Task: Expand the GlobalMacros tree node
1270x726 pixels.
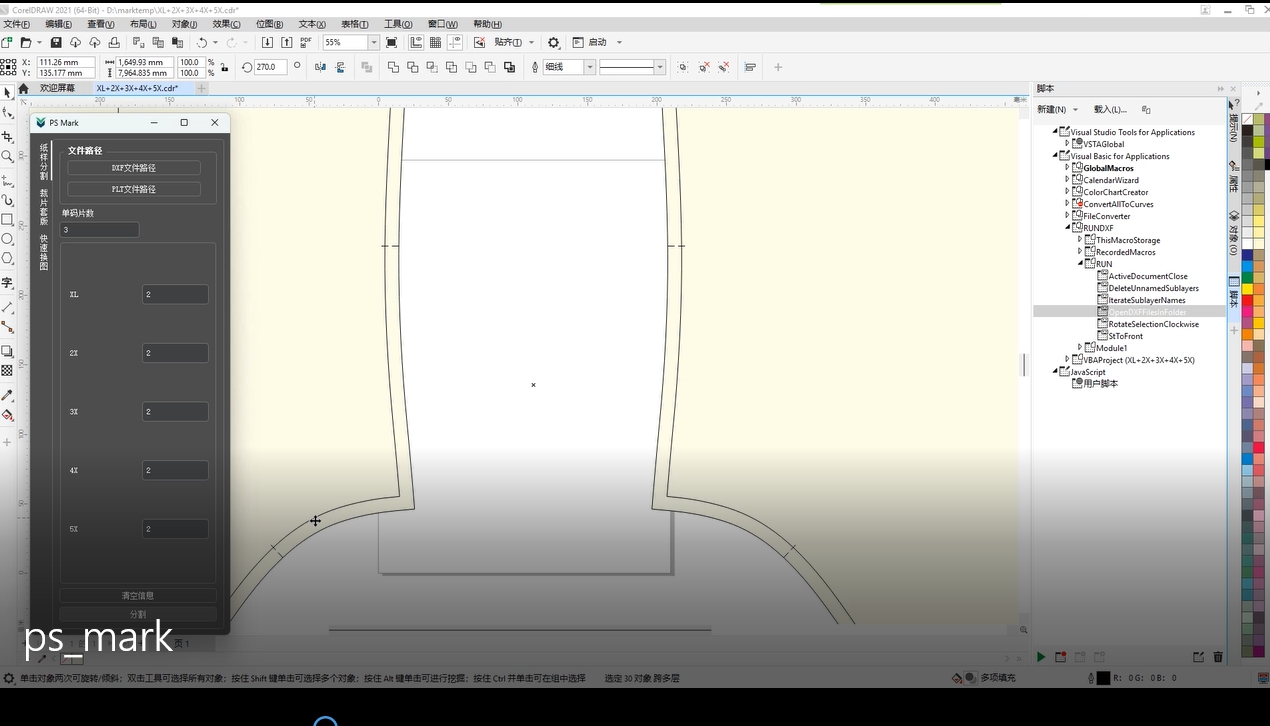Action: [1067, 168]
